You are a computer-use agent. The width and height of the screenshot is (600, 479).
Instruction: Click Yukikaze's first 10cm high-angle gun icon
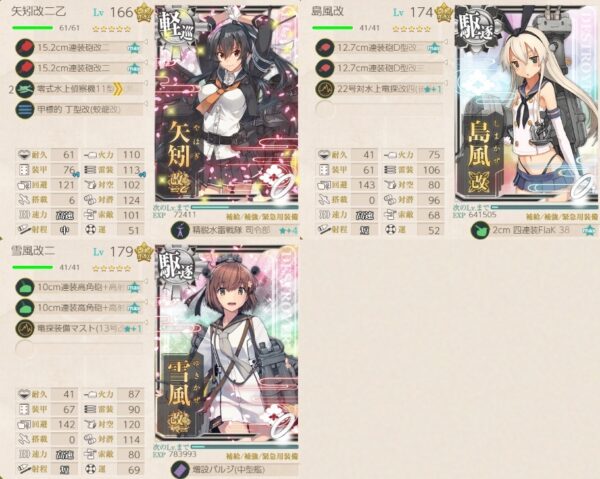(24, 287)
